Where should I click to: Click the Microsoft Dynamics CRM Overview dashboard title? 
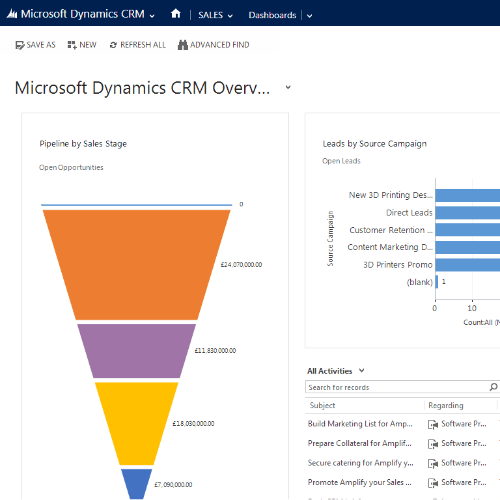[x=142, y=88]
